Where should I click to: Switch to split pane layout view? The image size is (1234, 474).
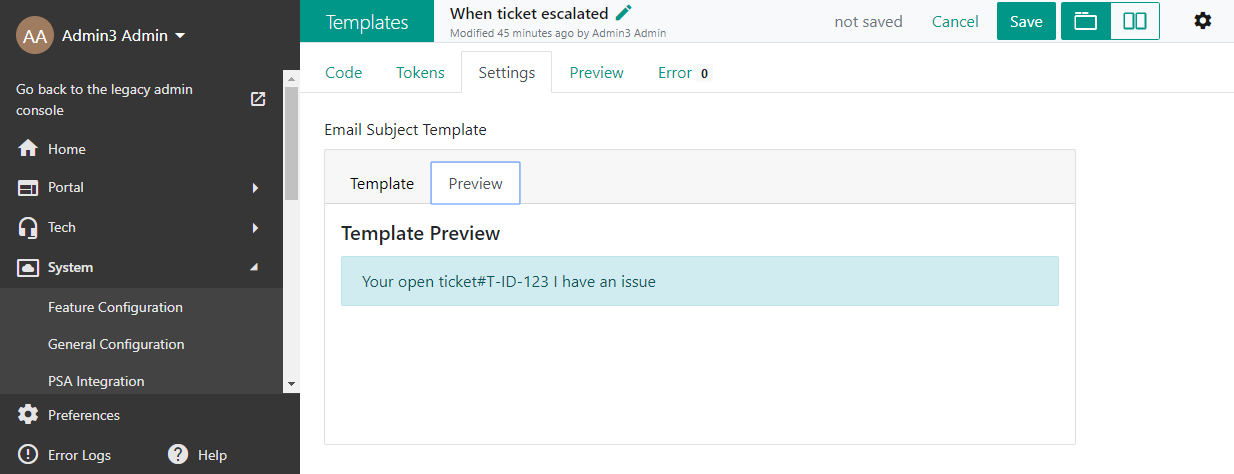click(1135, 21)
